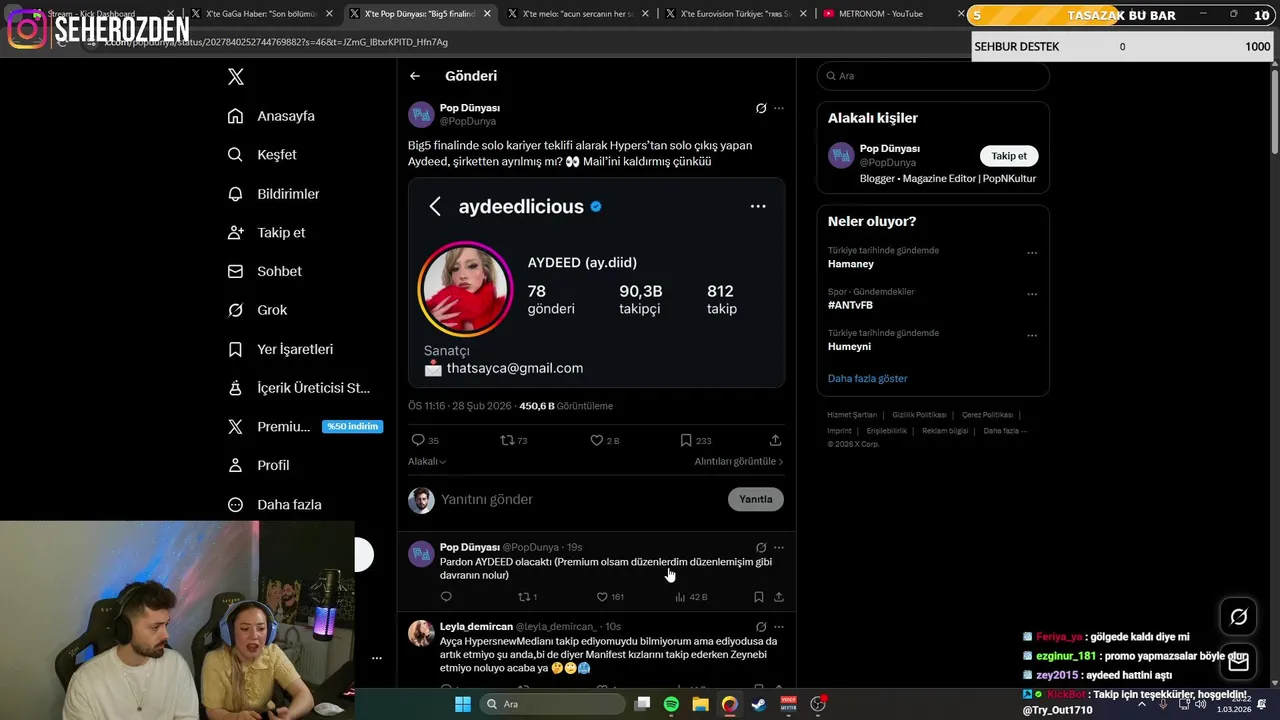This screenshot has width=1280, height=720.
Task: Open Yer İşaretleri bookmarks
Action: [280, 349]
